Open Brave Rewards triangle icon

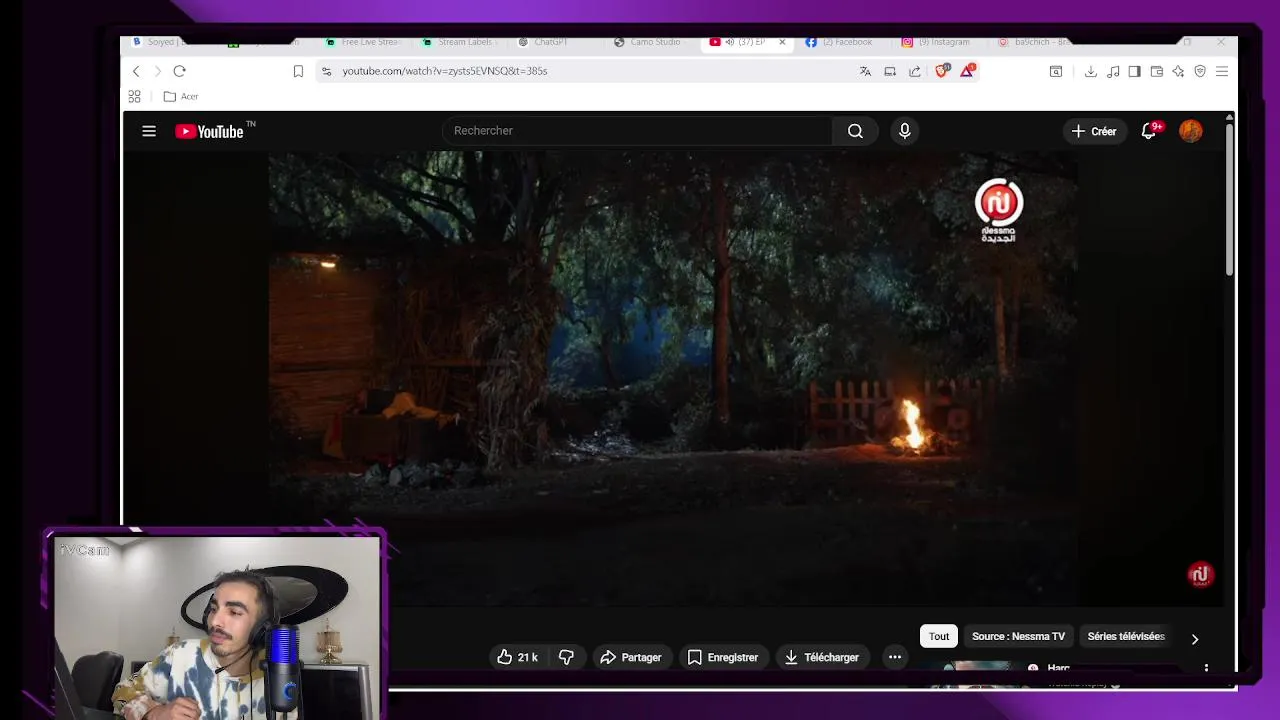coord(967,71)
